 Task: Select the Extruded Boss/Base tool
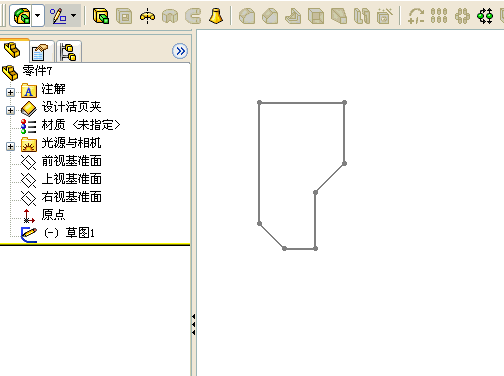pos(101,16)
